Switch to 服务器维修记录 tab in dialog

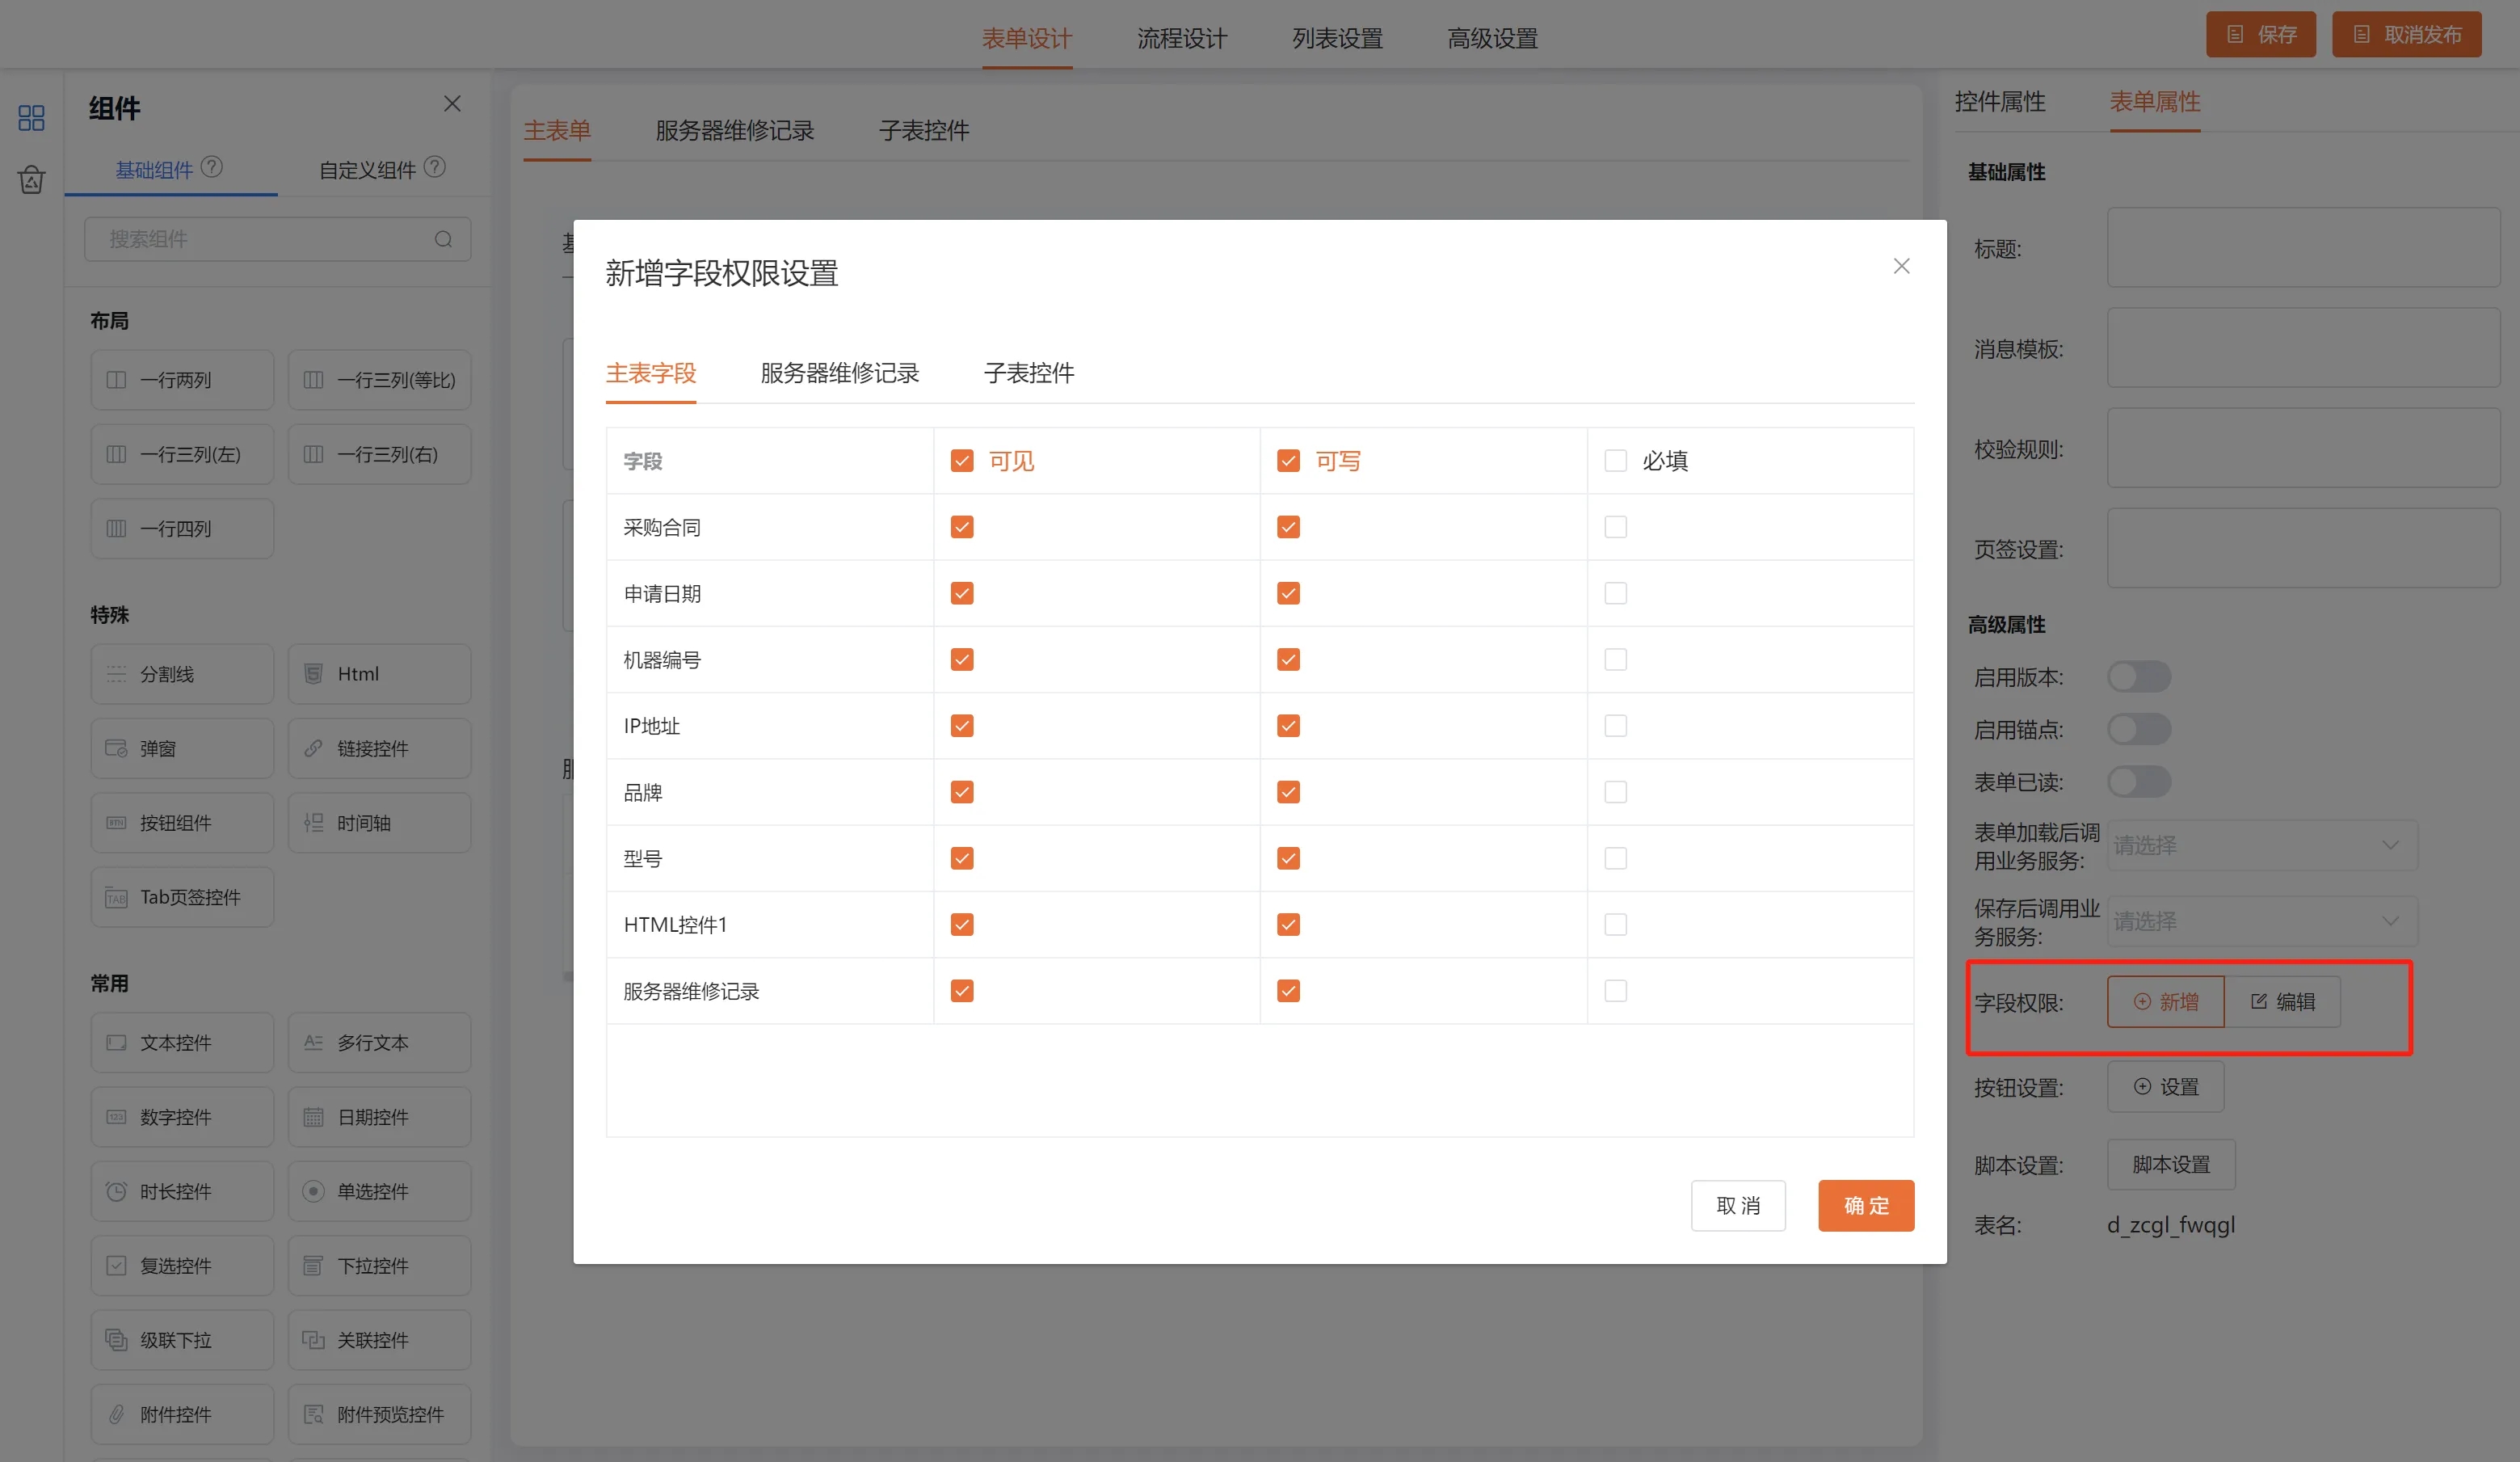(x=839, y=373)
